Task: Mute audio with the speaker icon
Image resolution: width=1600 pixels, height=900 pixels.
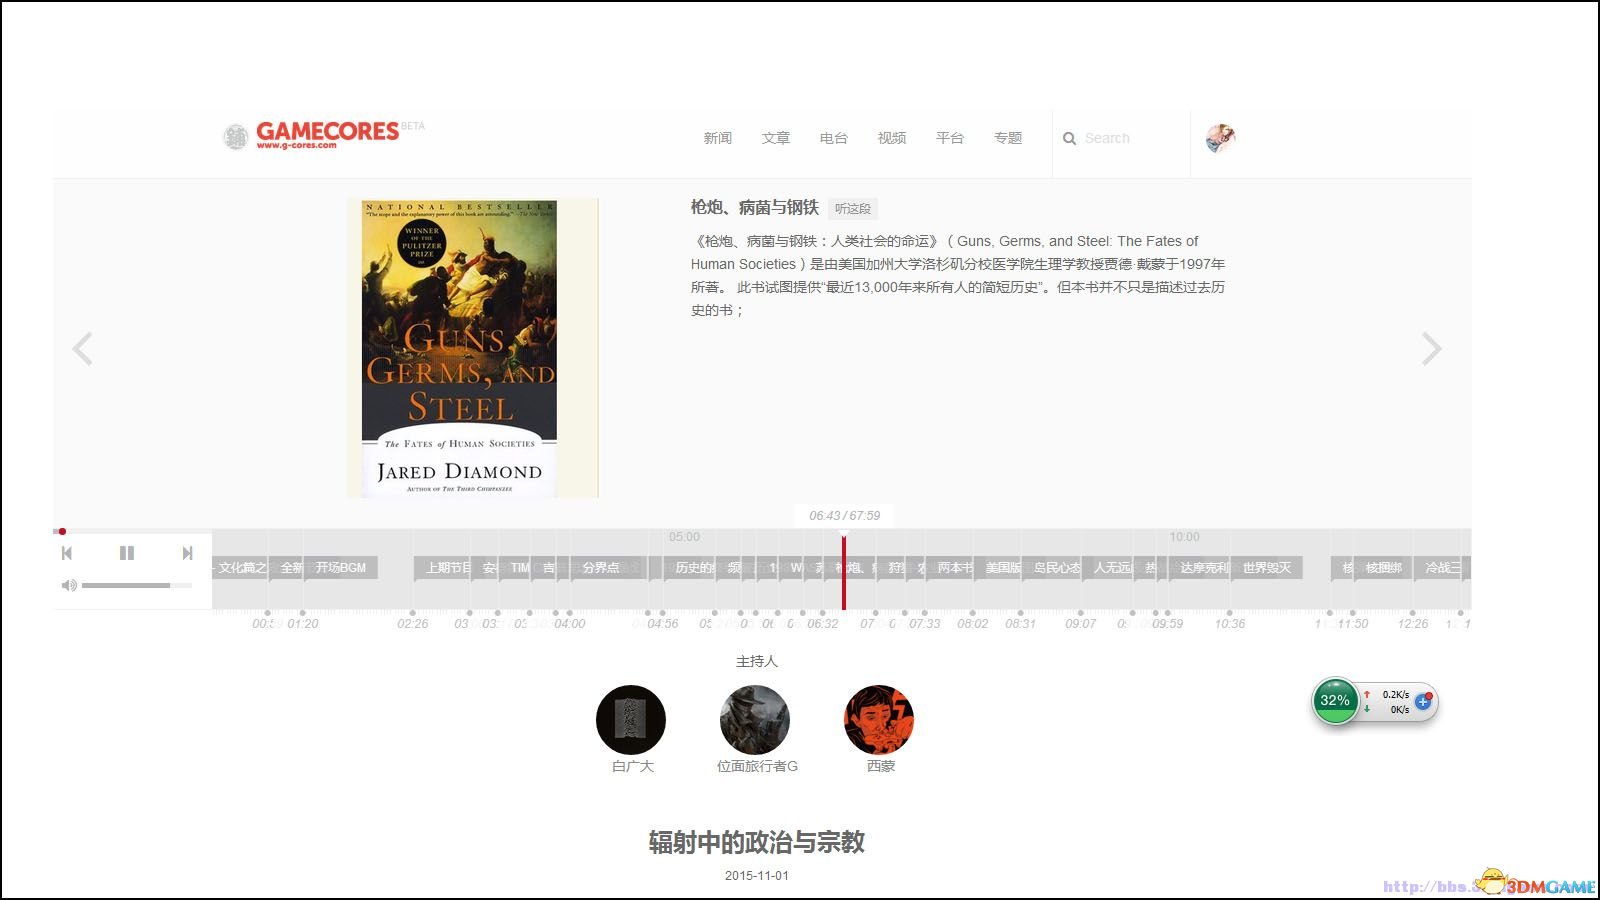Action: click(x=69, y=585)
